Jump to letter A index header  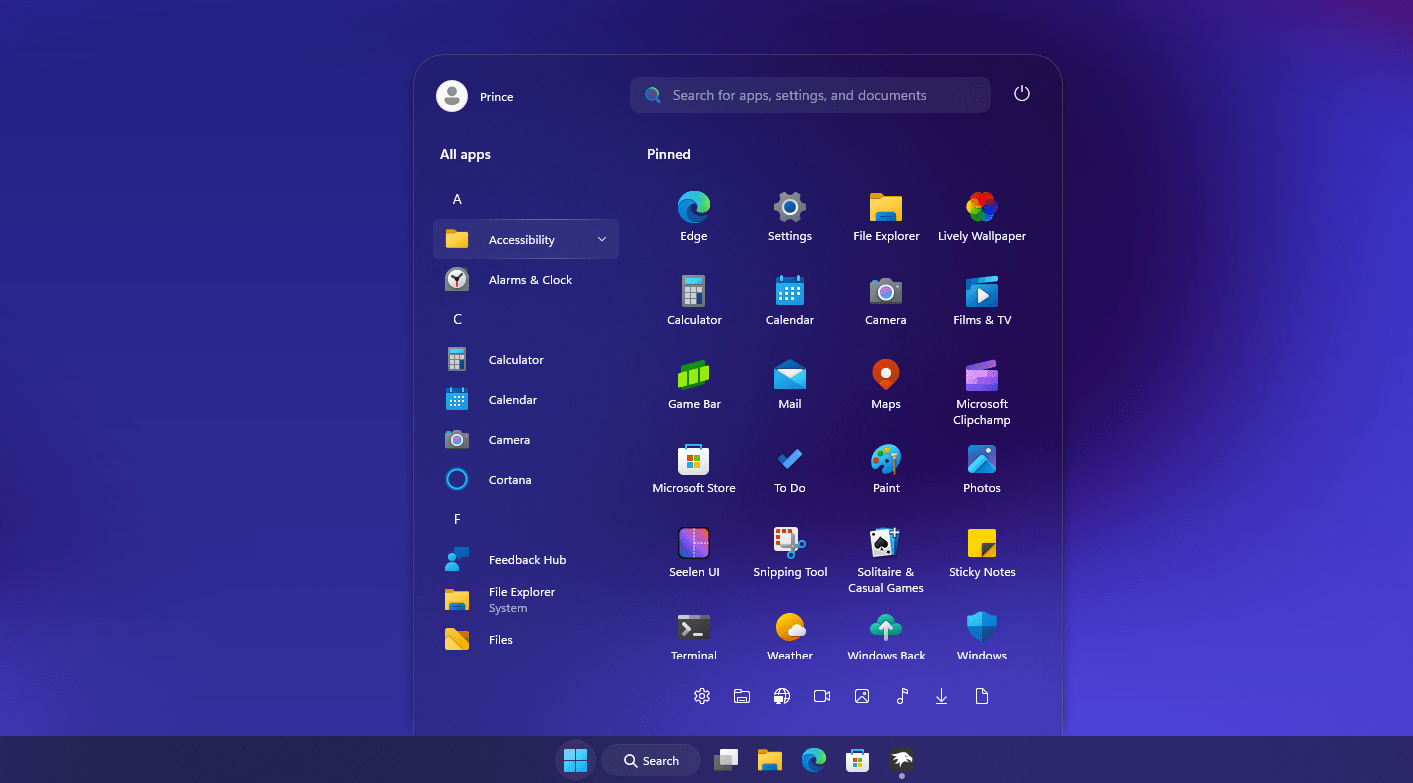457,200
